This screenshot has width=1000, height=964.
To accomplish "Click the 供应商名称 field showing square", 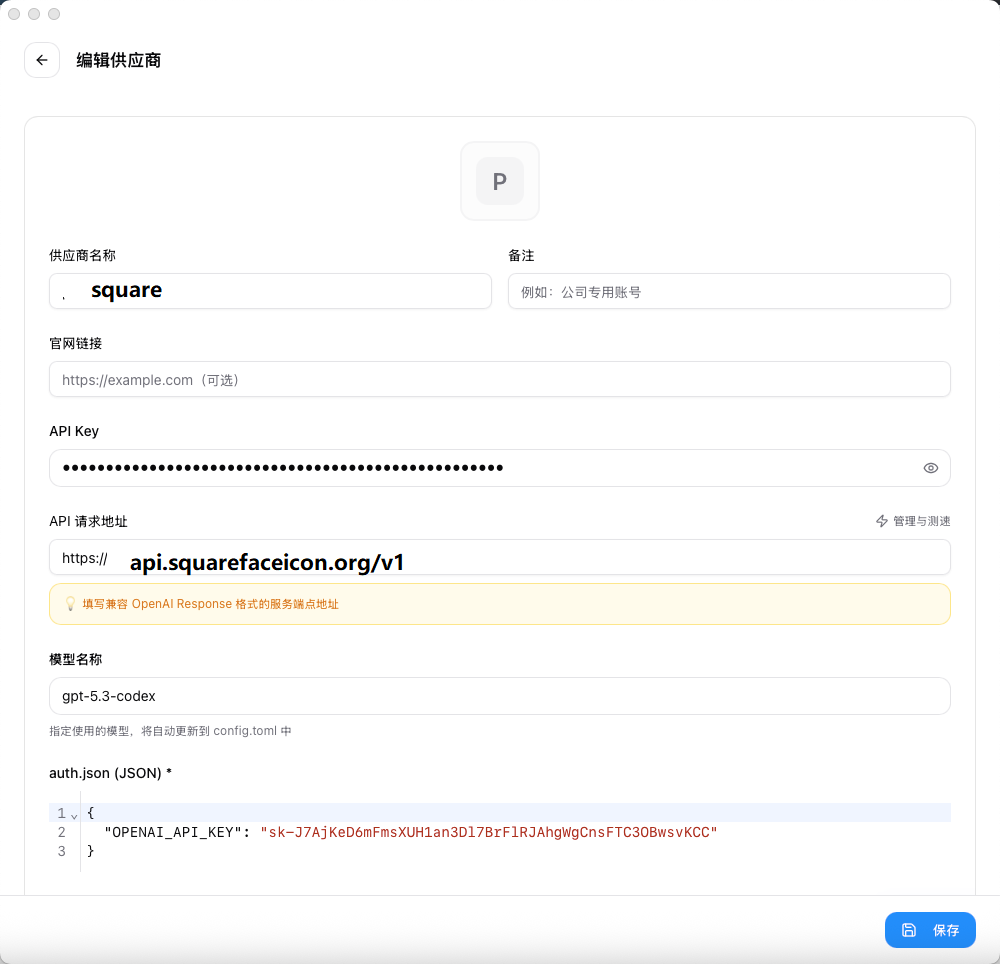I will (x=270, y=290).
